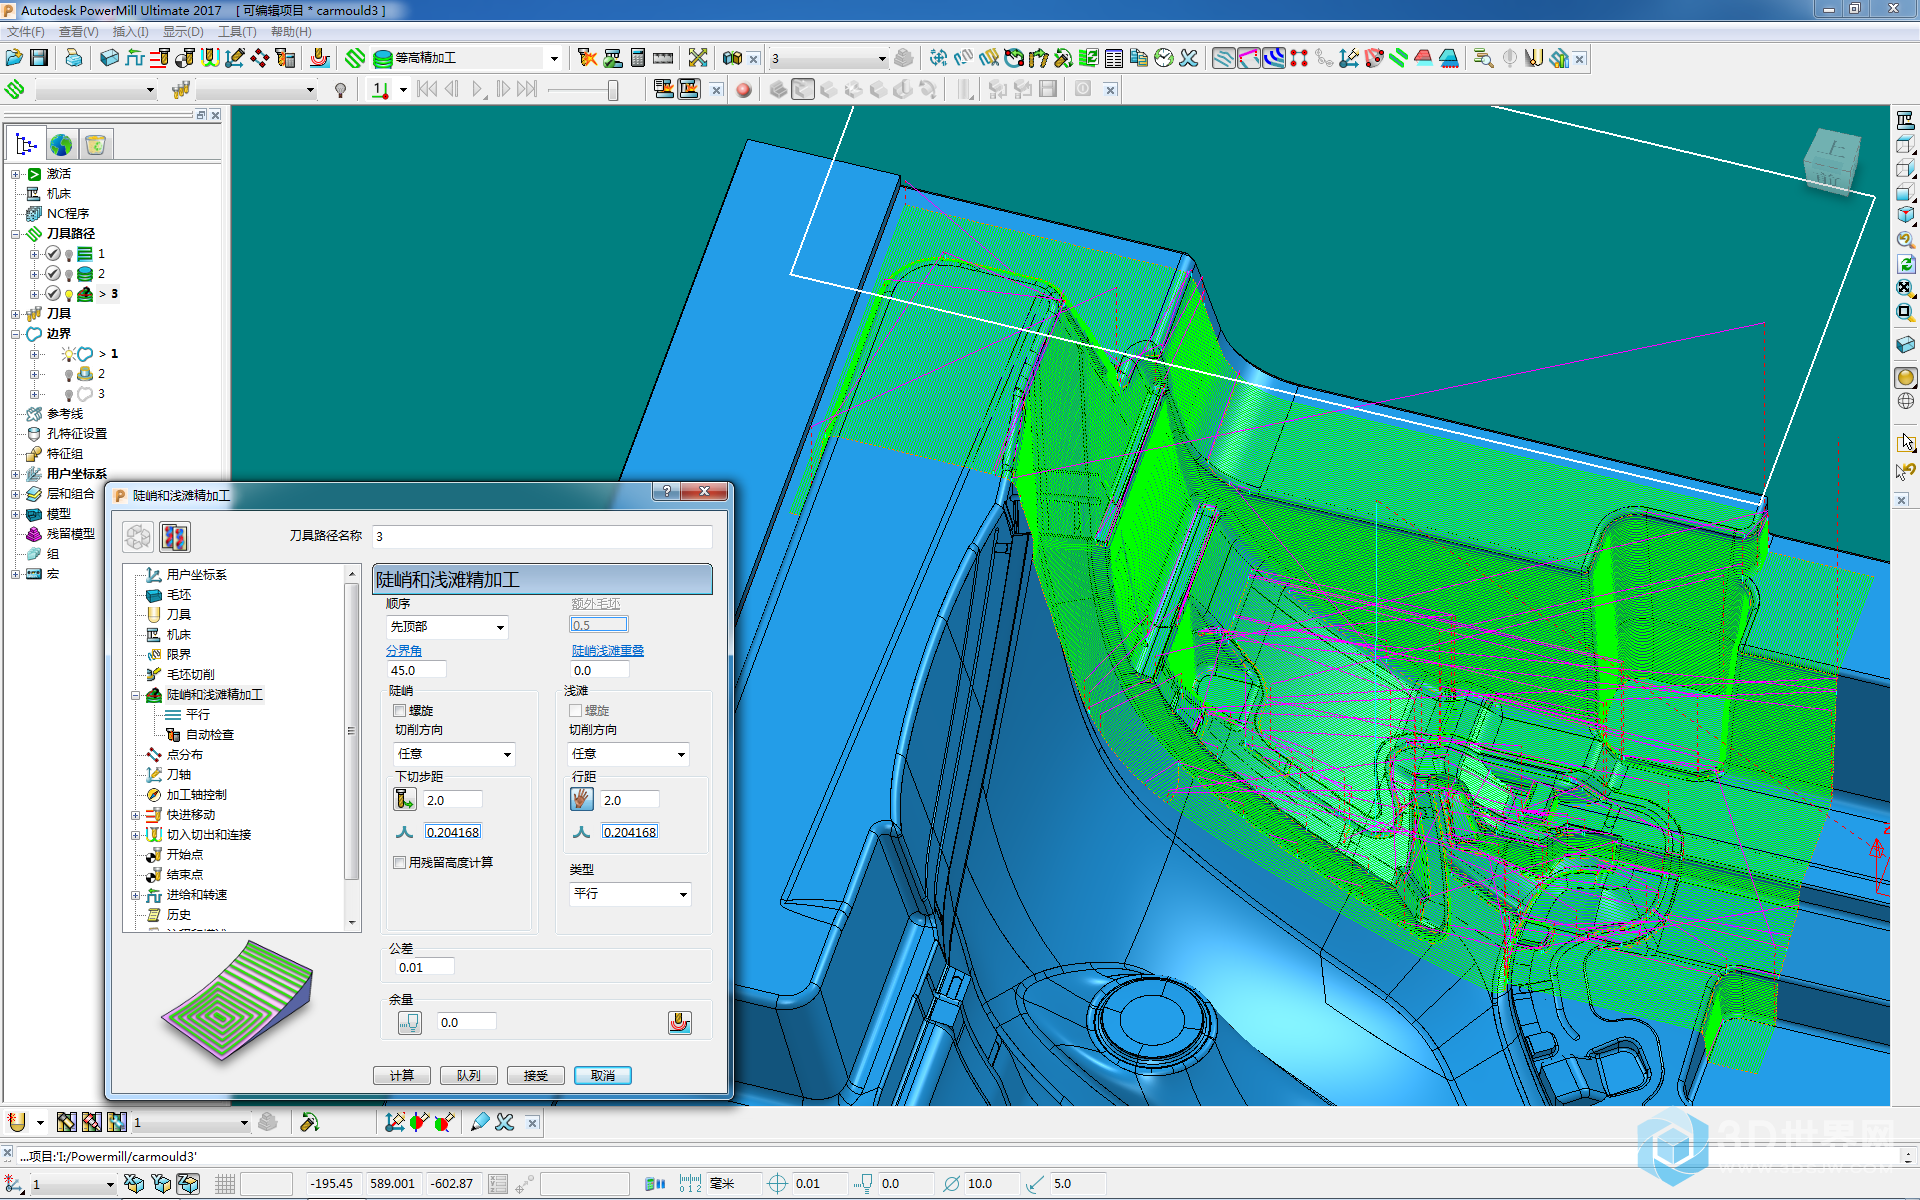
Task: Open explorer tree tab icon
Action: coord(27,145)
